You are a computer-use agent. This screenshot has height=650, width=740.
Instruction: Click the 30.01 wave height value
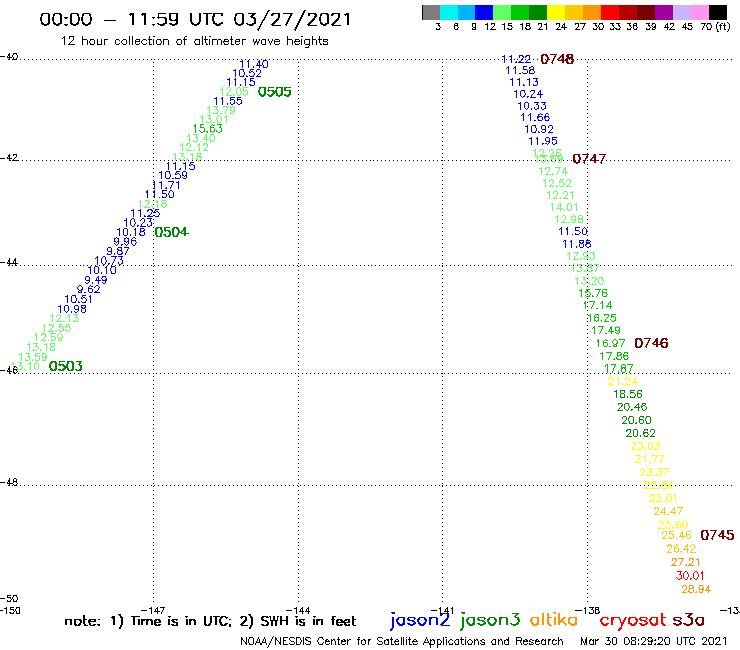click(x=690, y=575)
